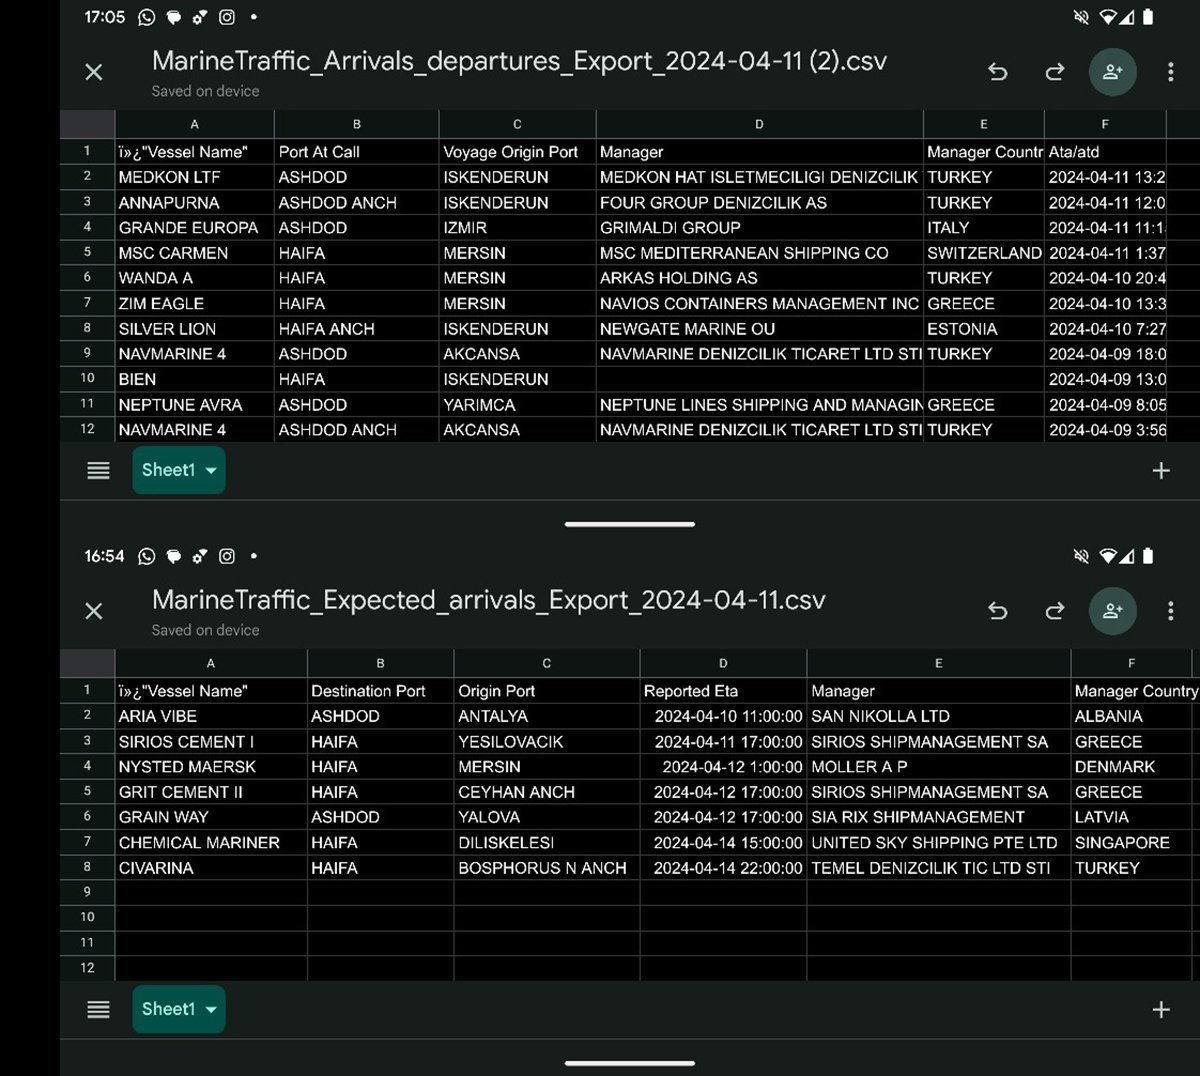Open share dialog in the Expected_arrivals file

pos(1113,611)
